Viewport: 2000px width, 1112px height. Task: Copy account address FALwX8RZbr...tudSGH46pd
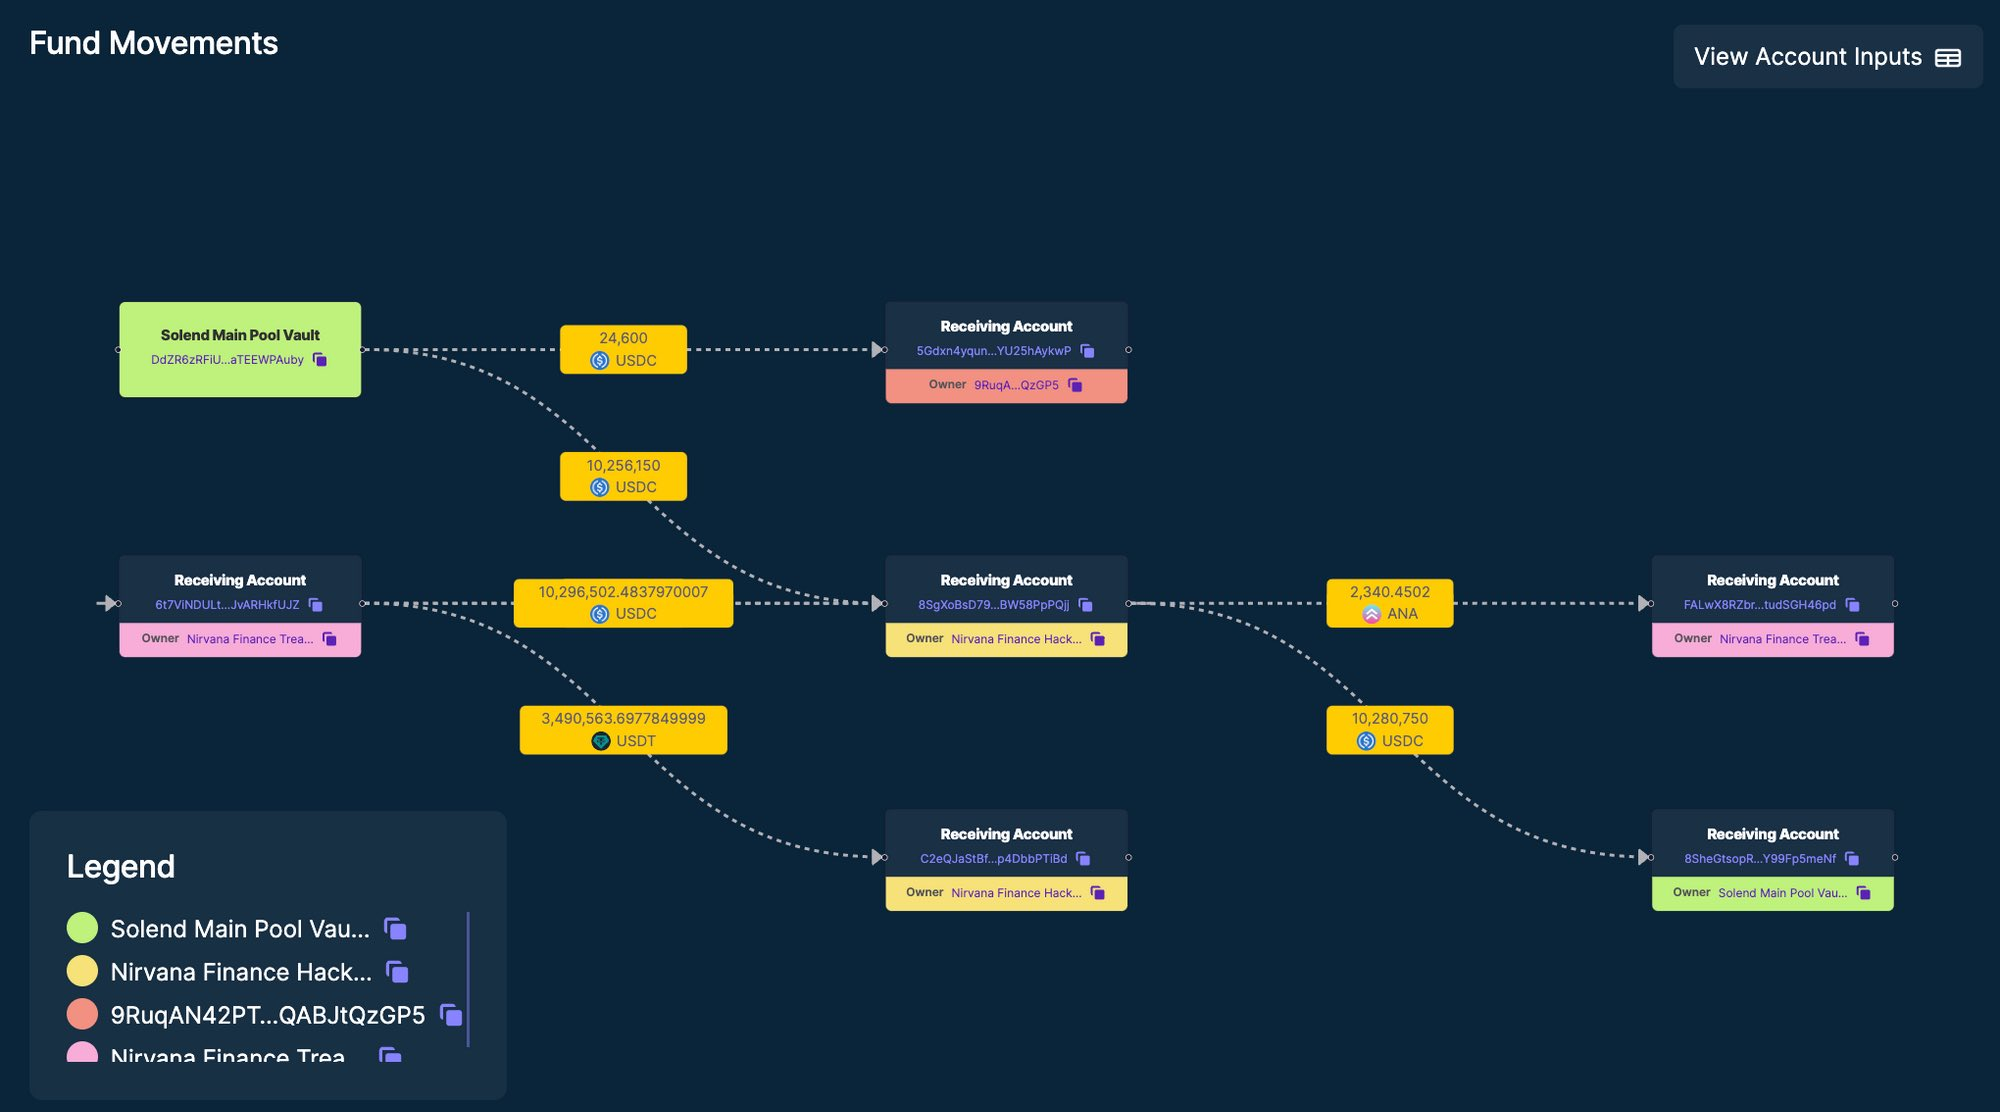point(1852,605)
